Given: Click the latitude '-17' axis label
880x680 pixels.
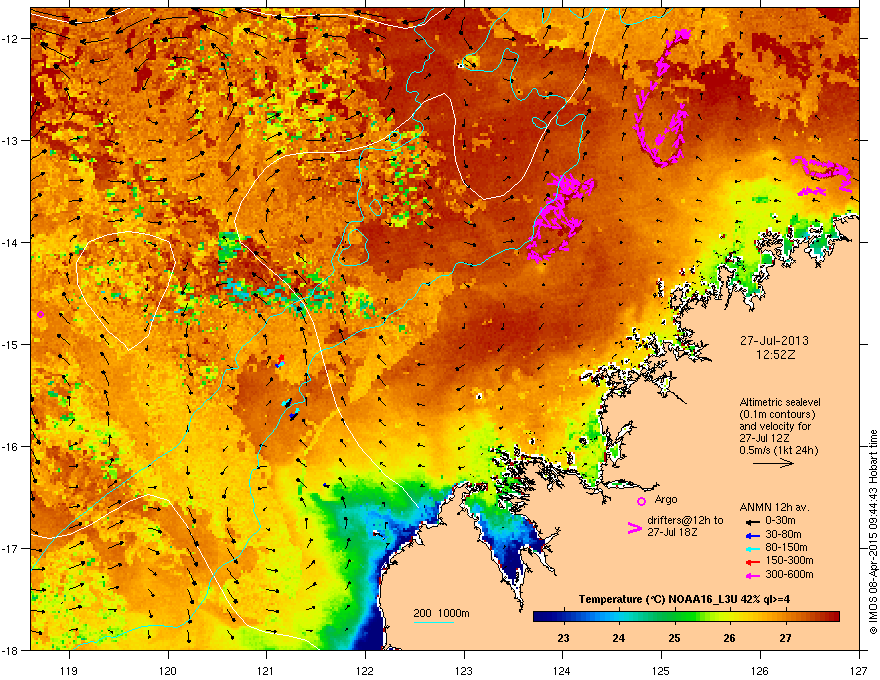Looking at the screenshot, I should 11,549.
